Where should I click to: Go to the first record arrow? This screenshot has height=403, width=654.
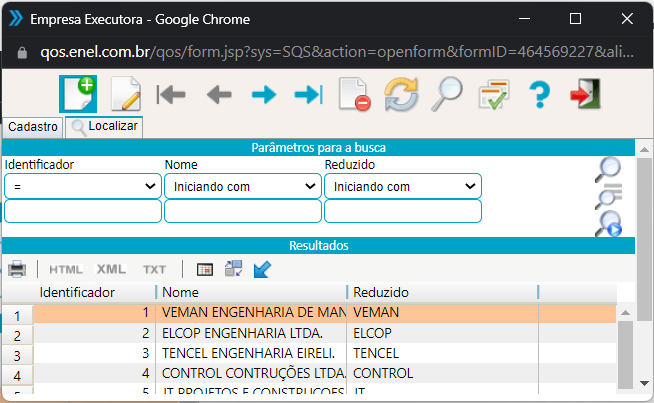pyautogui.click(x=172, y=95)
